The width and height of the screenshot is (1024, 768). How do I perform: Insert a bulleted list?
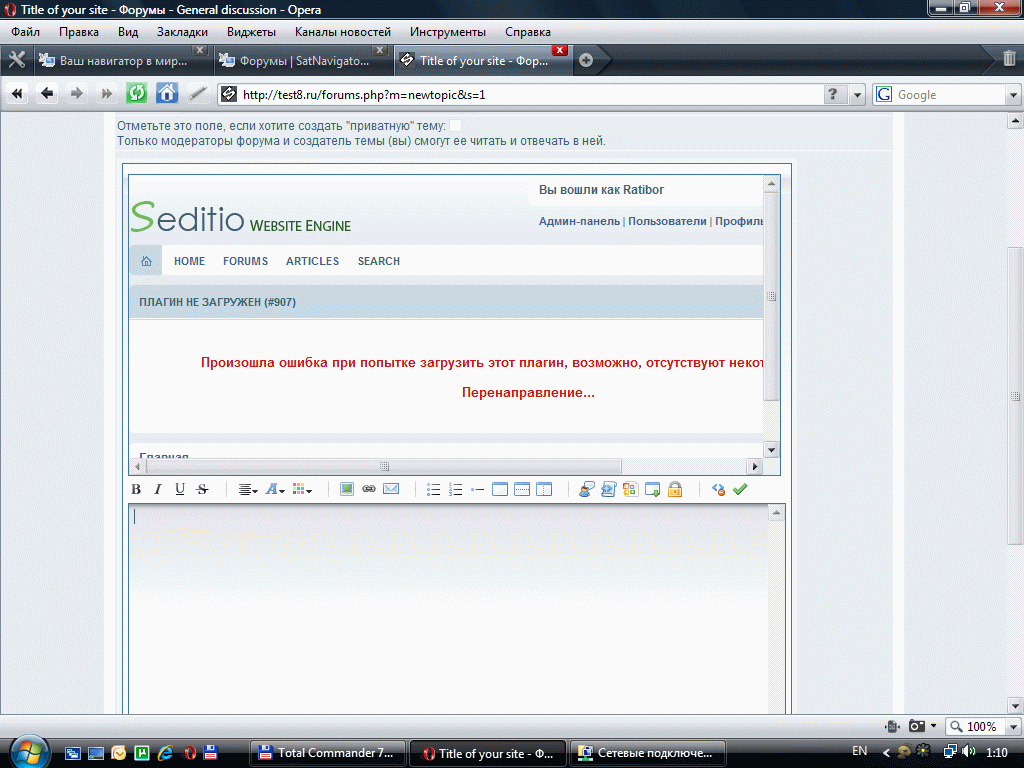434,489
